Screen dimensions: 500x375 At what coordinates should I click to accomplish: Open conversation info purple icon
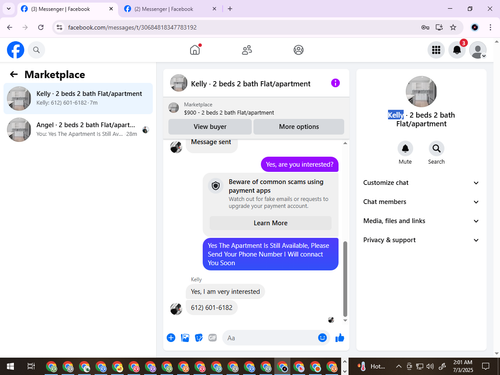pyautogui.click(x=335, y=83)
